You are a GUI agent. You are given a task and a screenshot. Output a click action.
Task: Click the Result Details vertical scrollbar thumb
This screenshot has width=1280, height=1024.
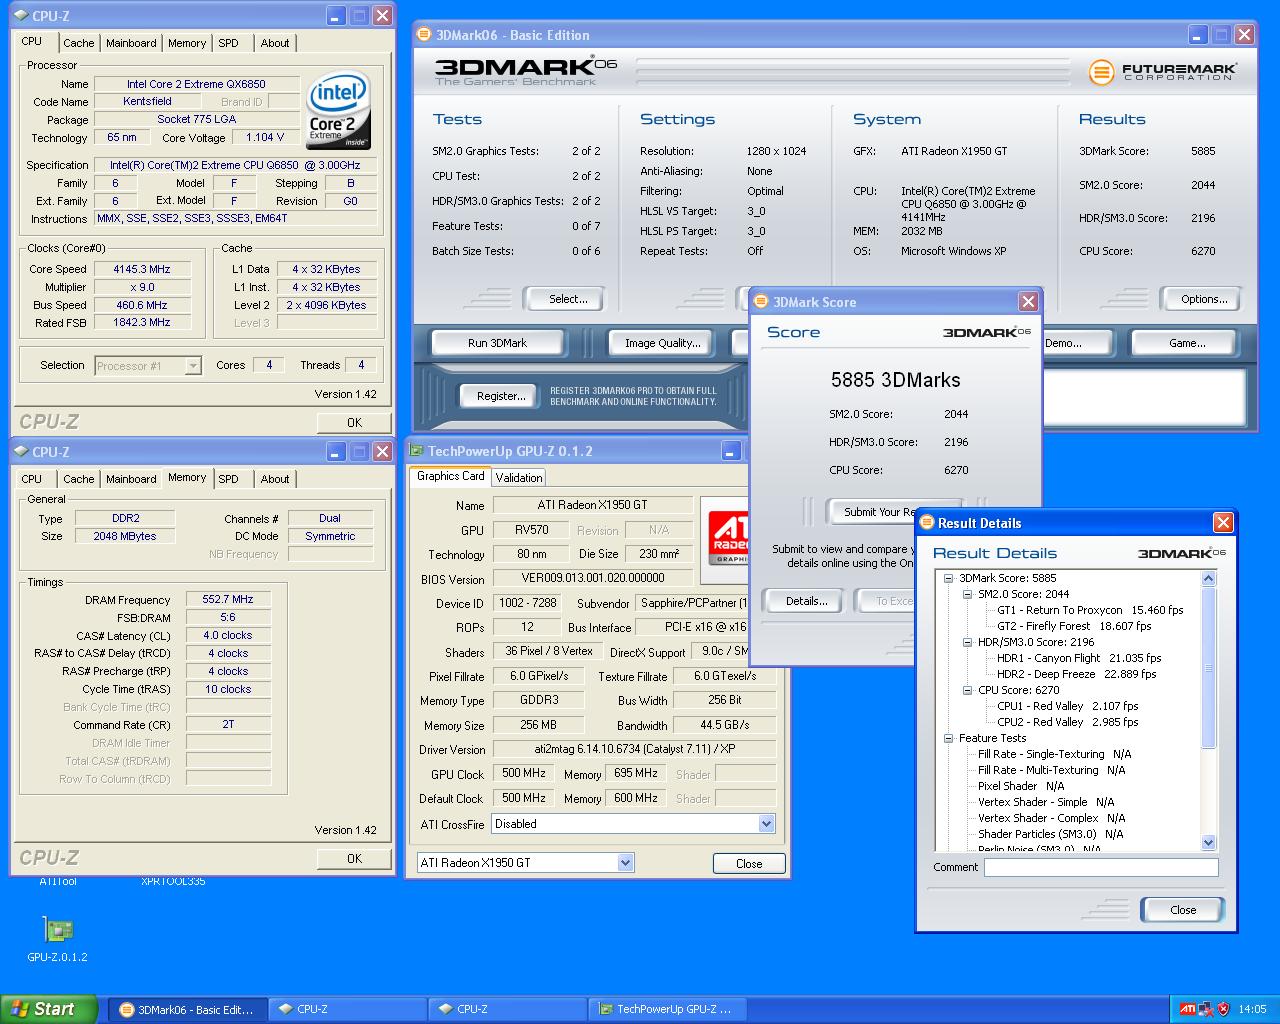click(x=1208, y=667)
